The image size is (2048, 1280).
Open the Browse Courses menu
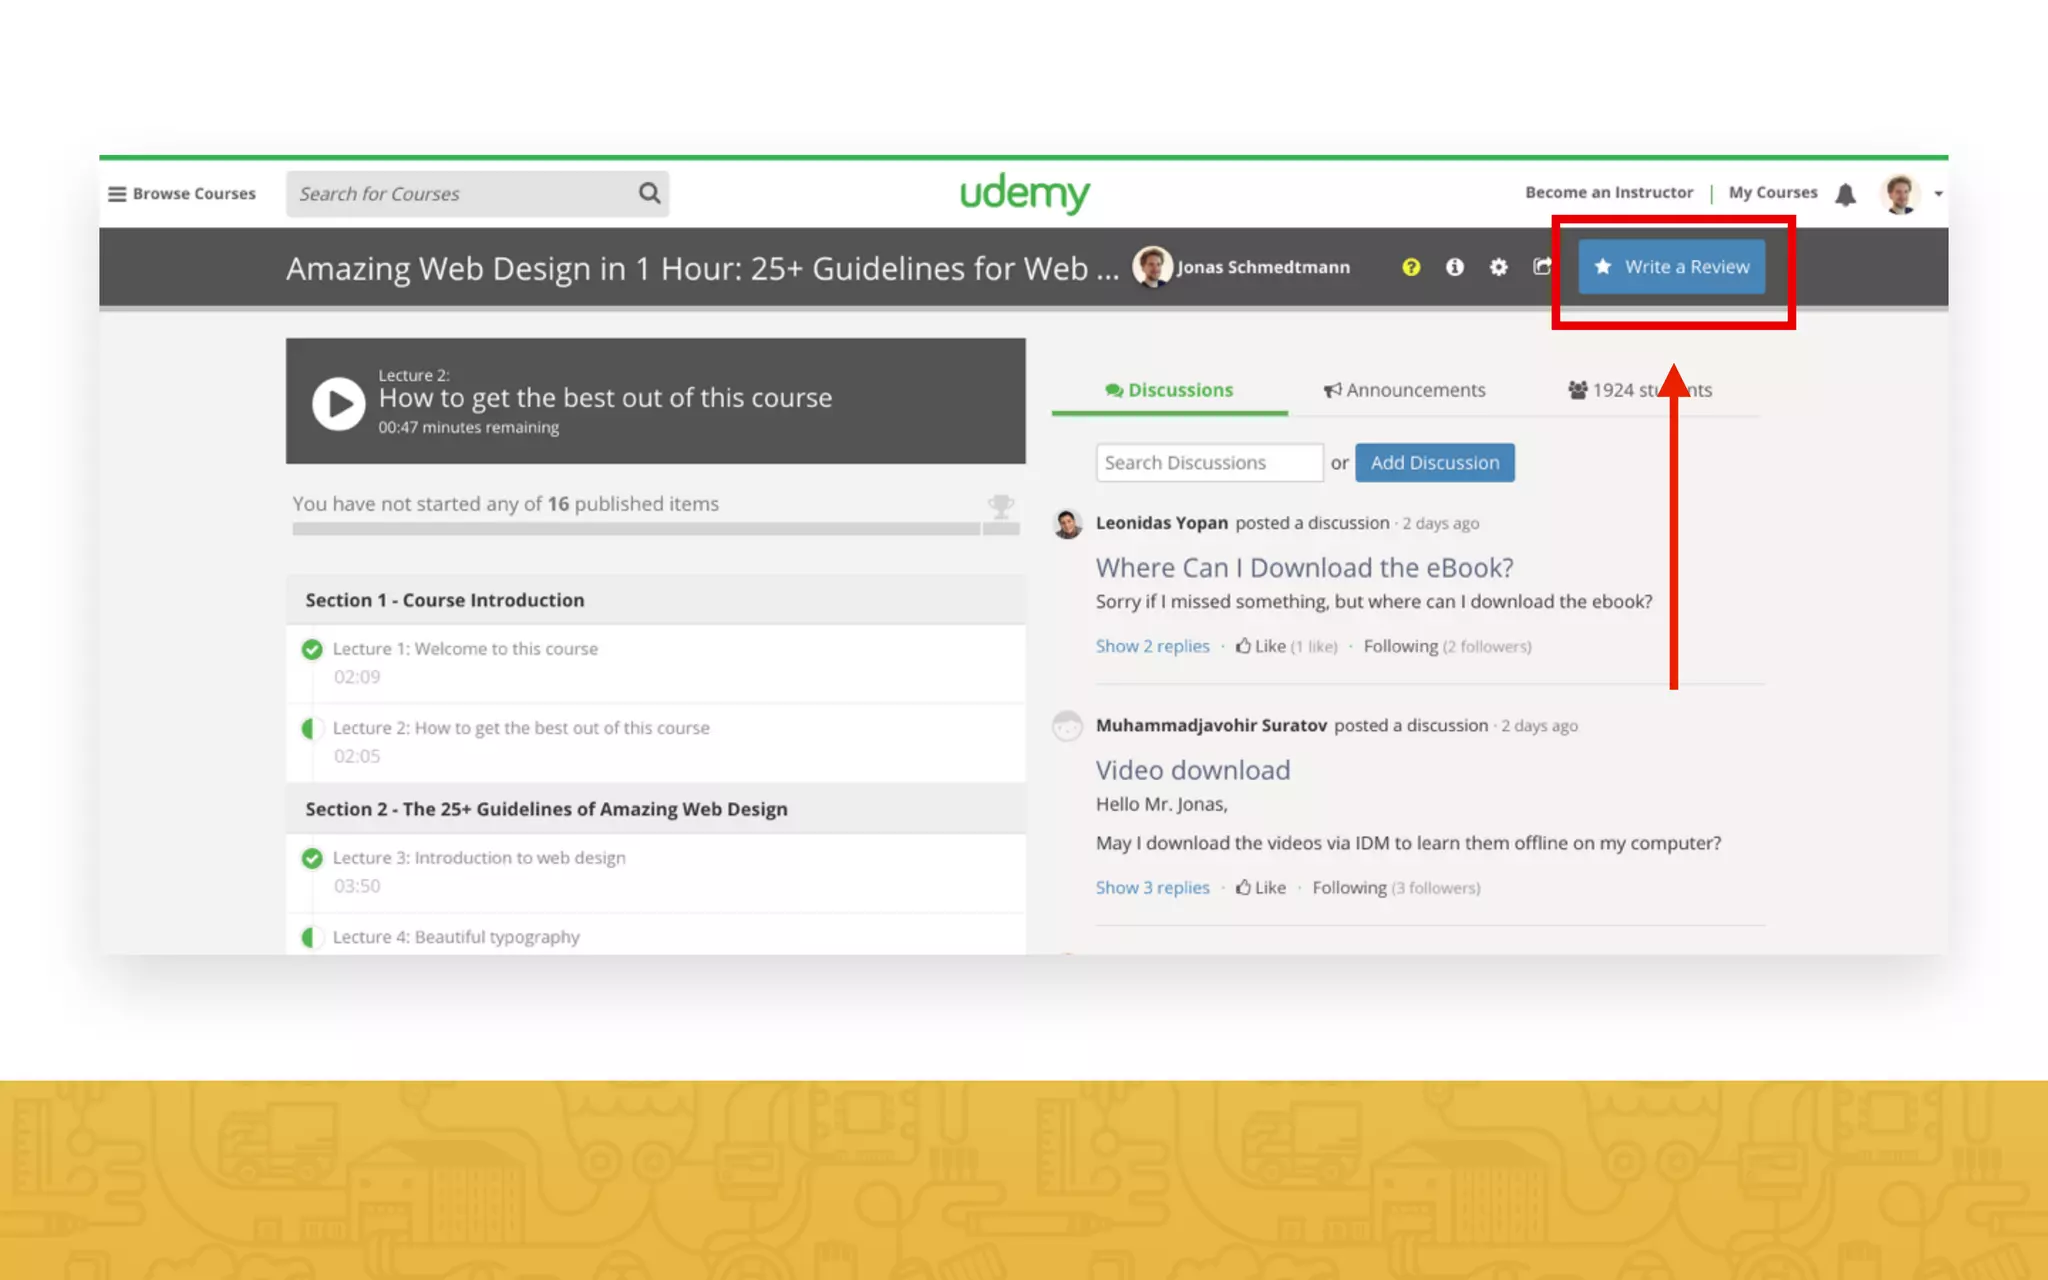click(x=182, y=194)
